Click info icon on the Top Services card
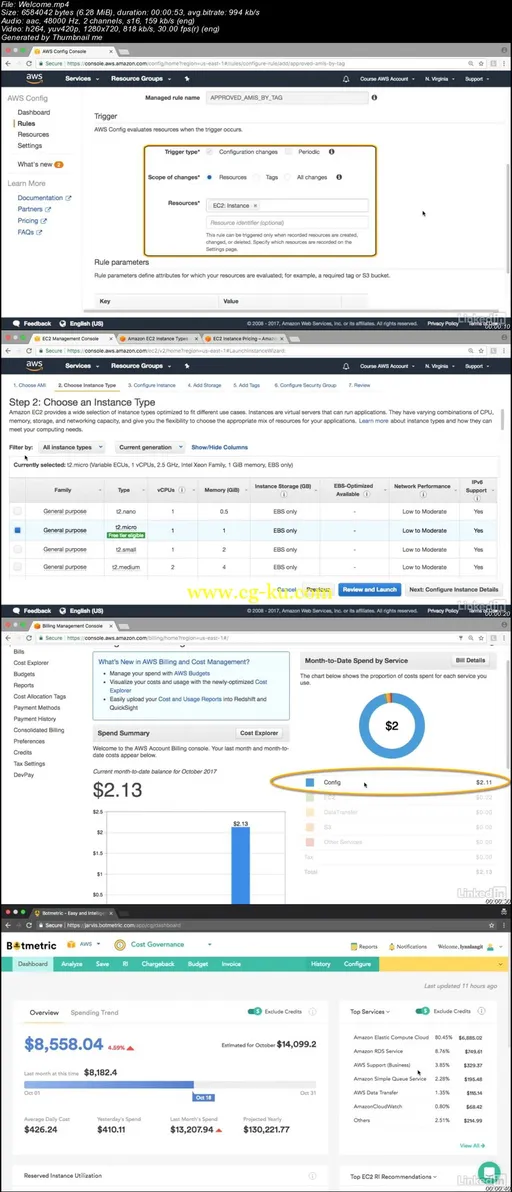This screenshot has height=1192, width=512. click(x=480, y=1012)
